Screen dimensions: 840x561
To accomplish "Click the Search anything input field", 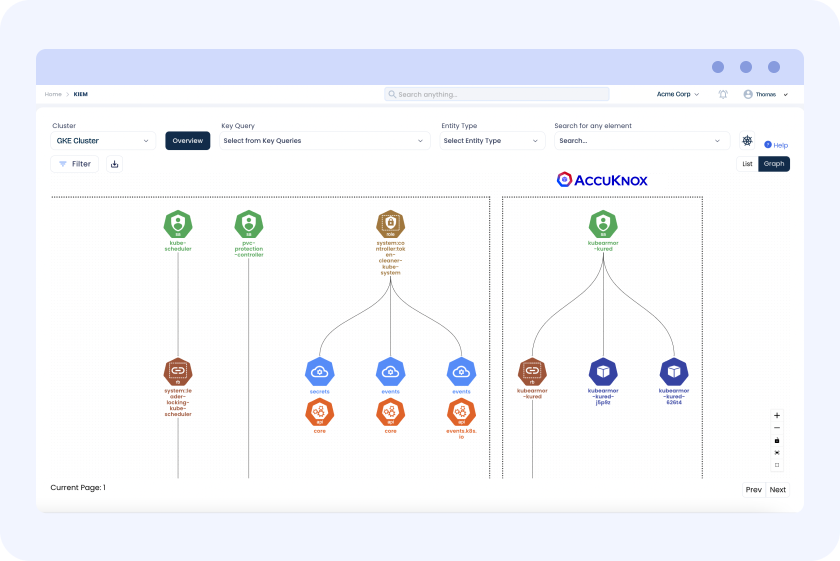I will 497,94.
